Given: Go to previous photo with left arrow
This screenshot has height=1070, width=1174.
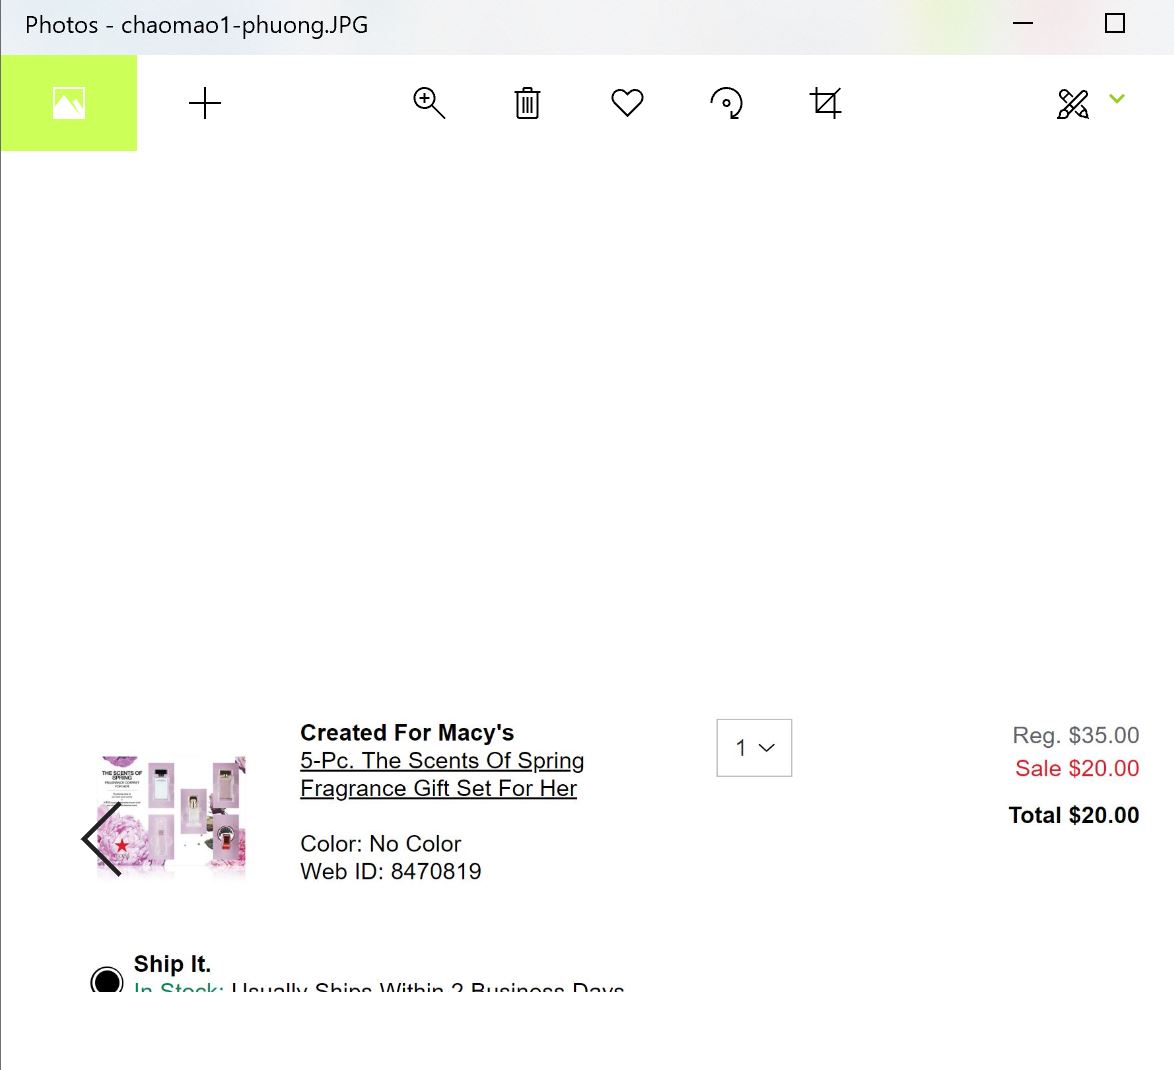Looking at the screenshot, I should pos(101,839).
